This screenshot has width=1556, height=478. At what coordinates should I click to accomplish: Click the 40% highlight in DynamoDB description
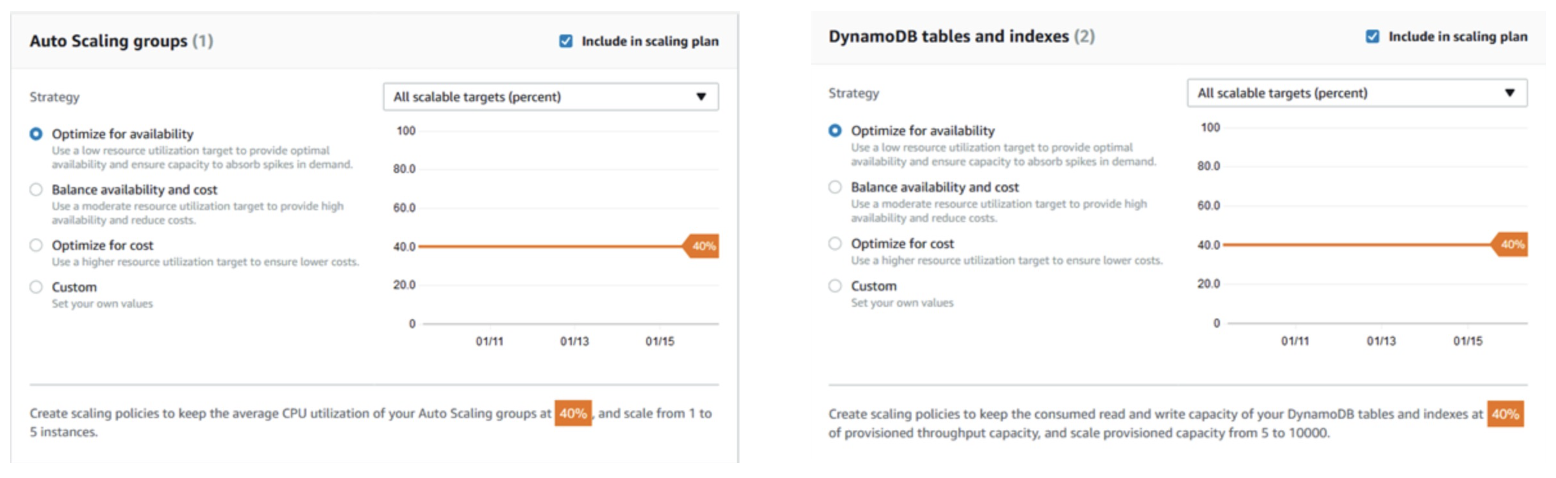[x=1505, y=414]
